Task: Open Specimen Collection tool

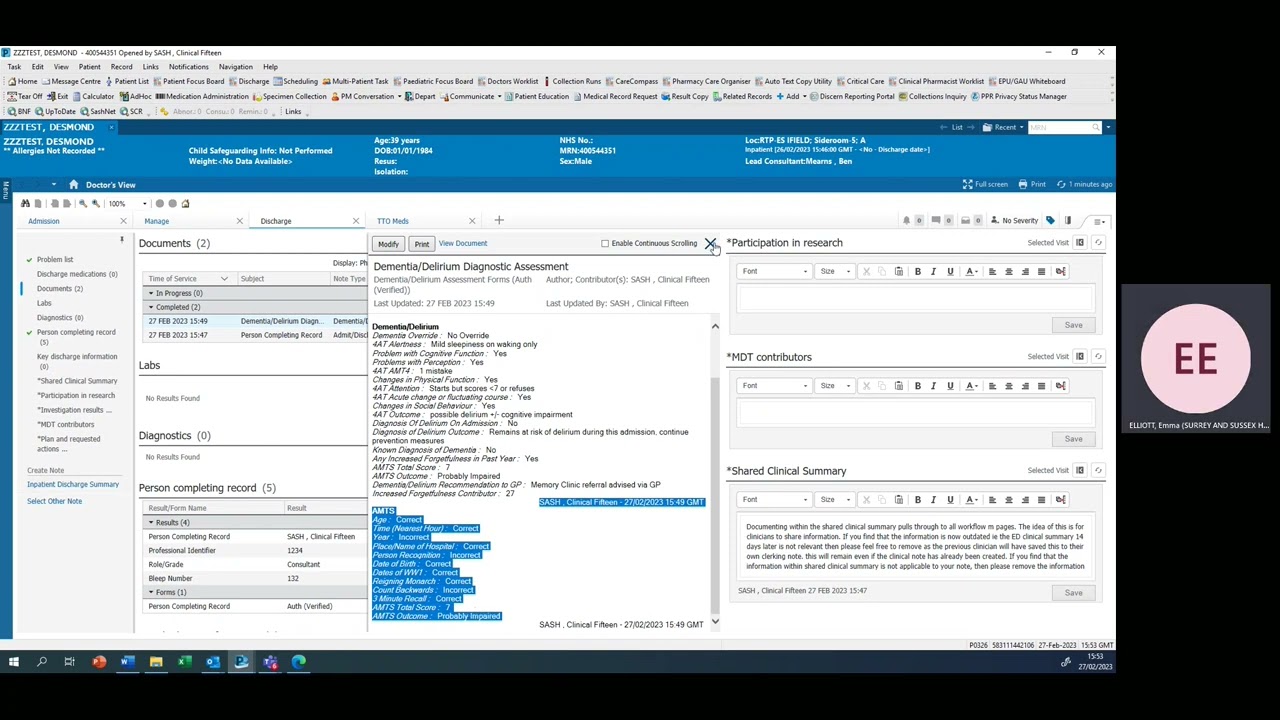Action: 289,96
